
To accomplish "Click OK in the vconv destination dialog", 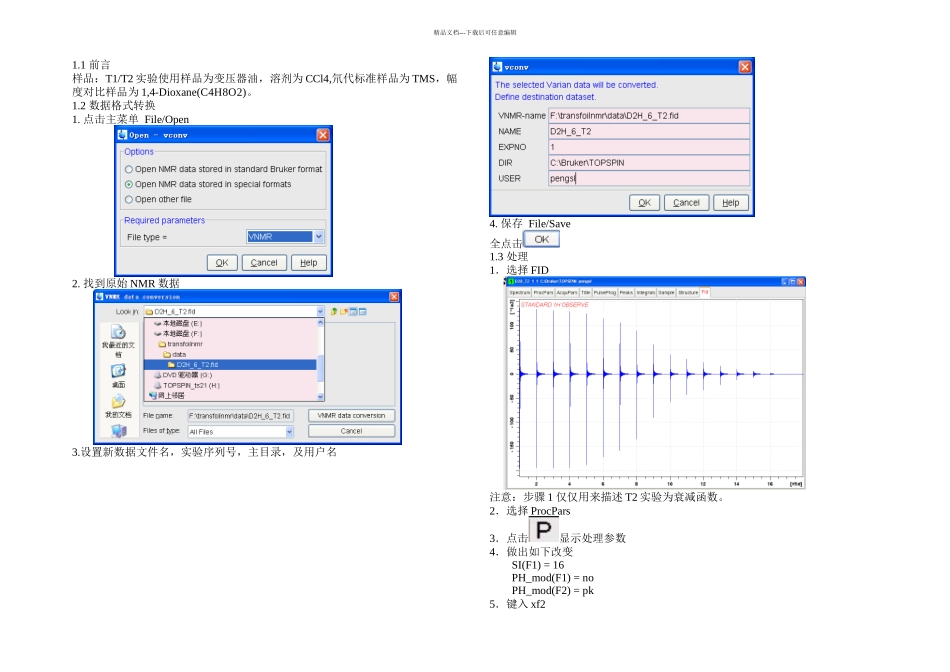I will click(x=645, y=202).
